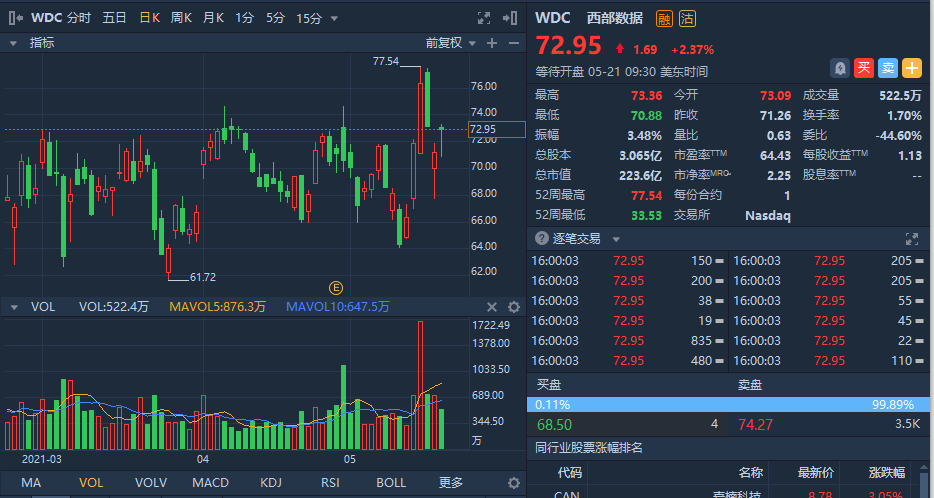Select the MA indicator tab

(31, 483)
